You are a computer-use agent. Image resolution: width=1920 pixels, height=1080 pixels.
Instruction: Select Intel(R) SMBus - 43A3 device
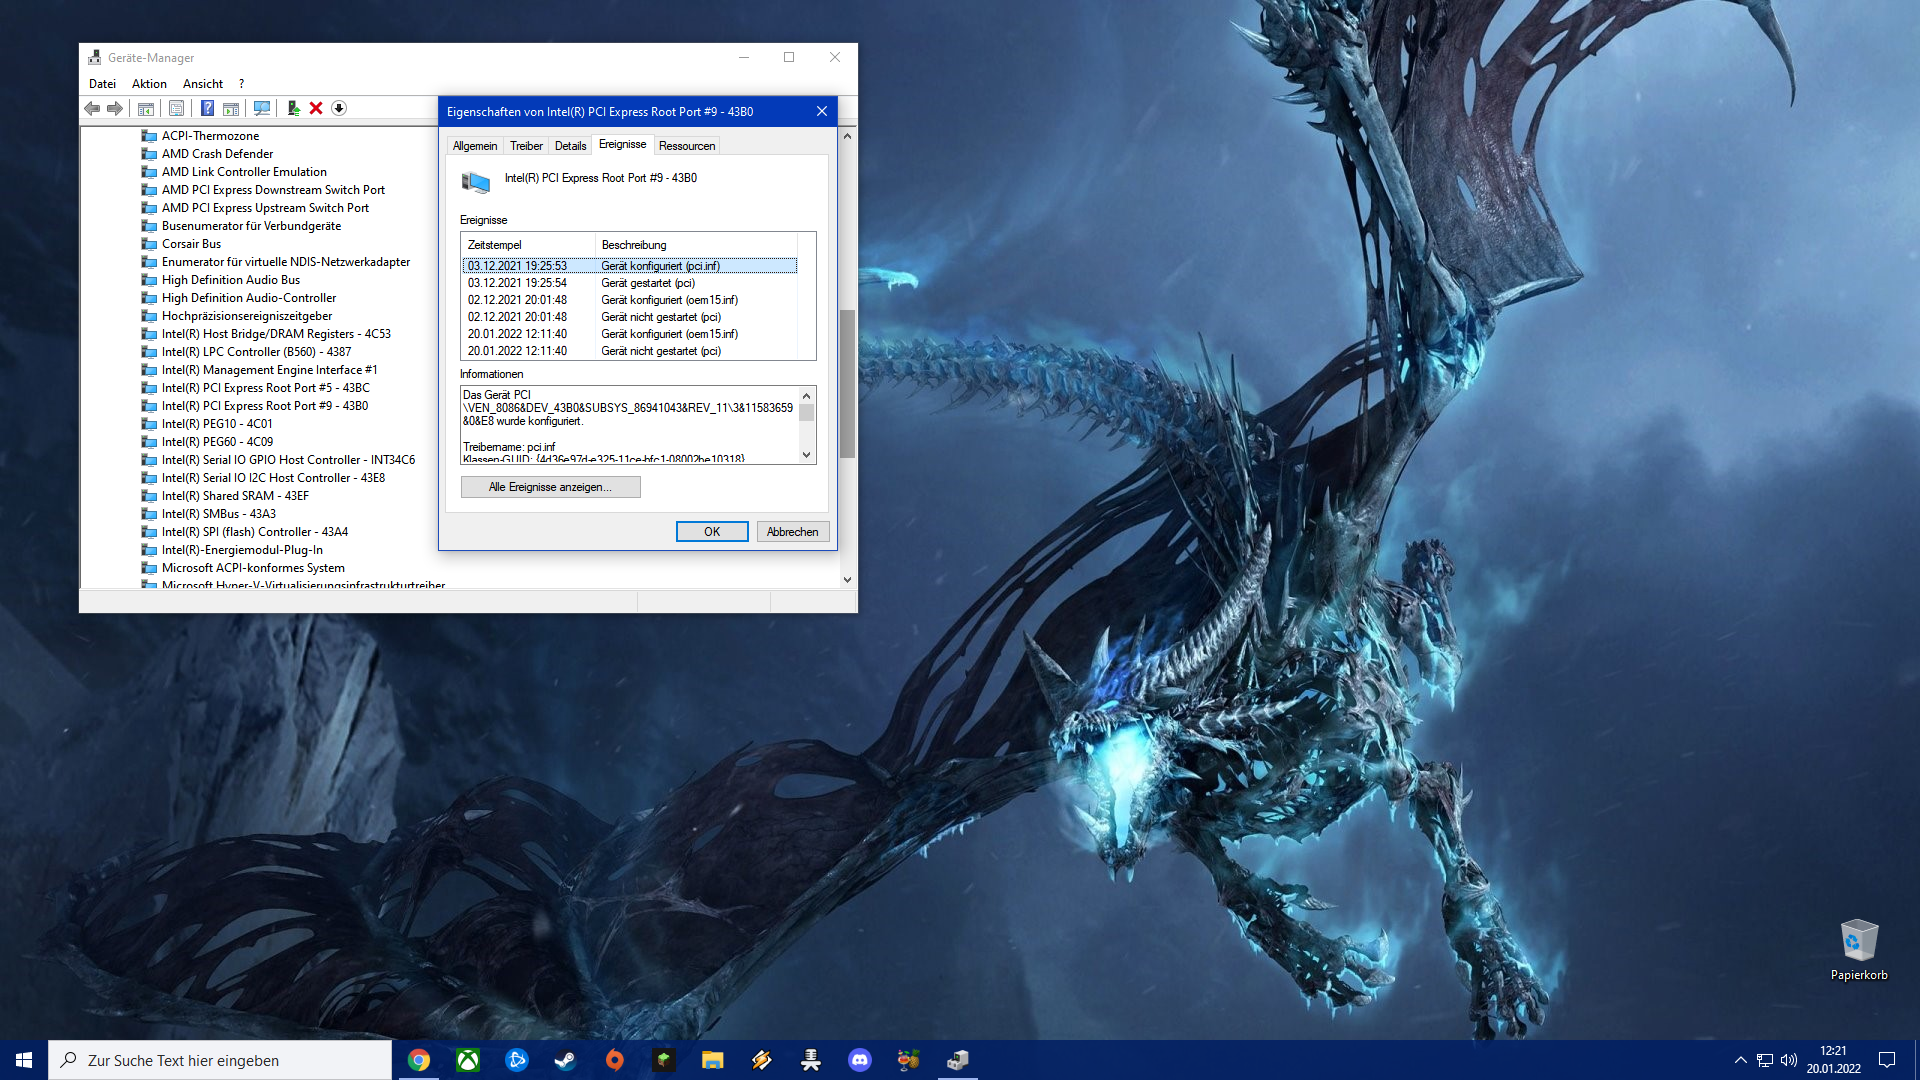tap(218, 514)
